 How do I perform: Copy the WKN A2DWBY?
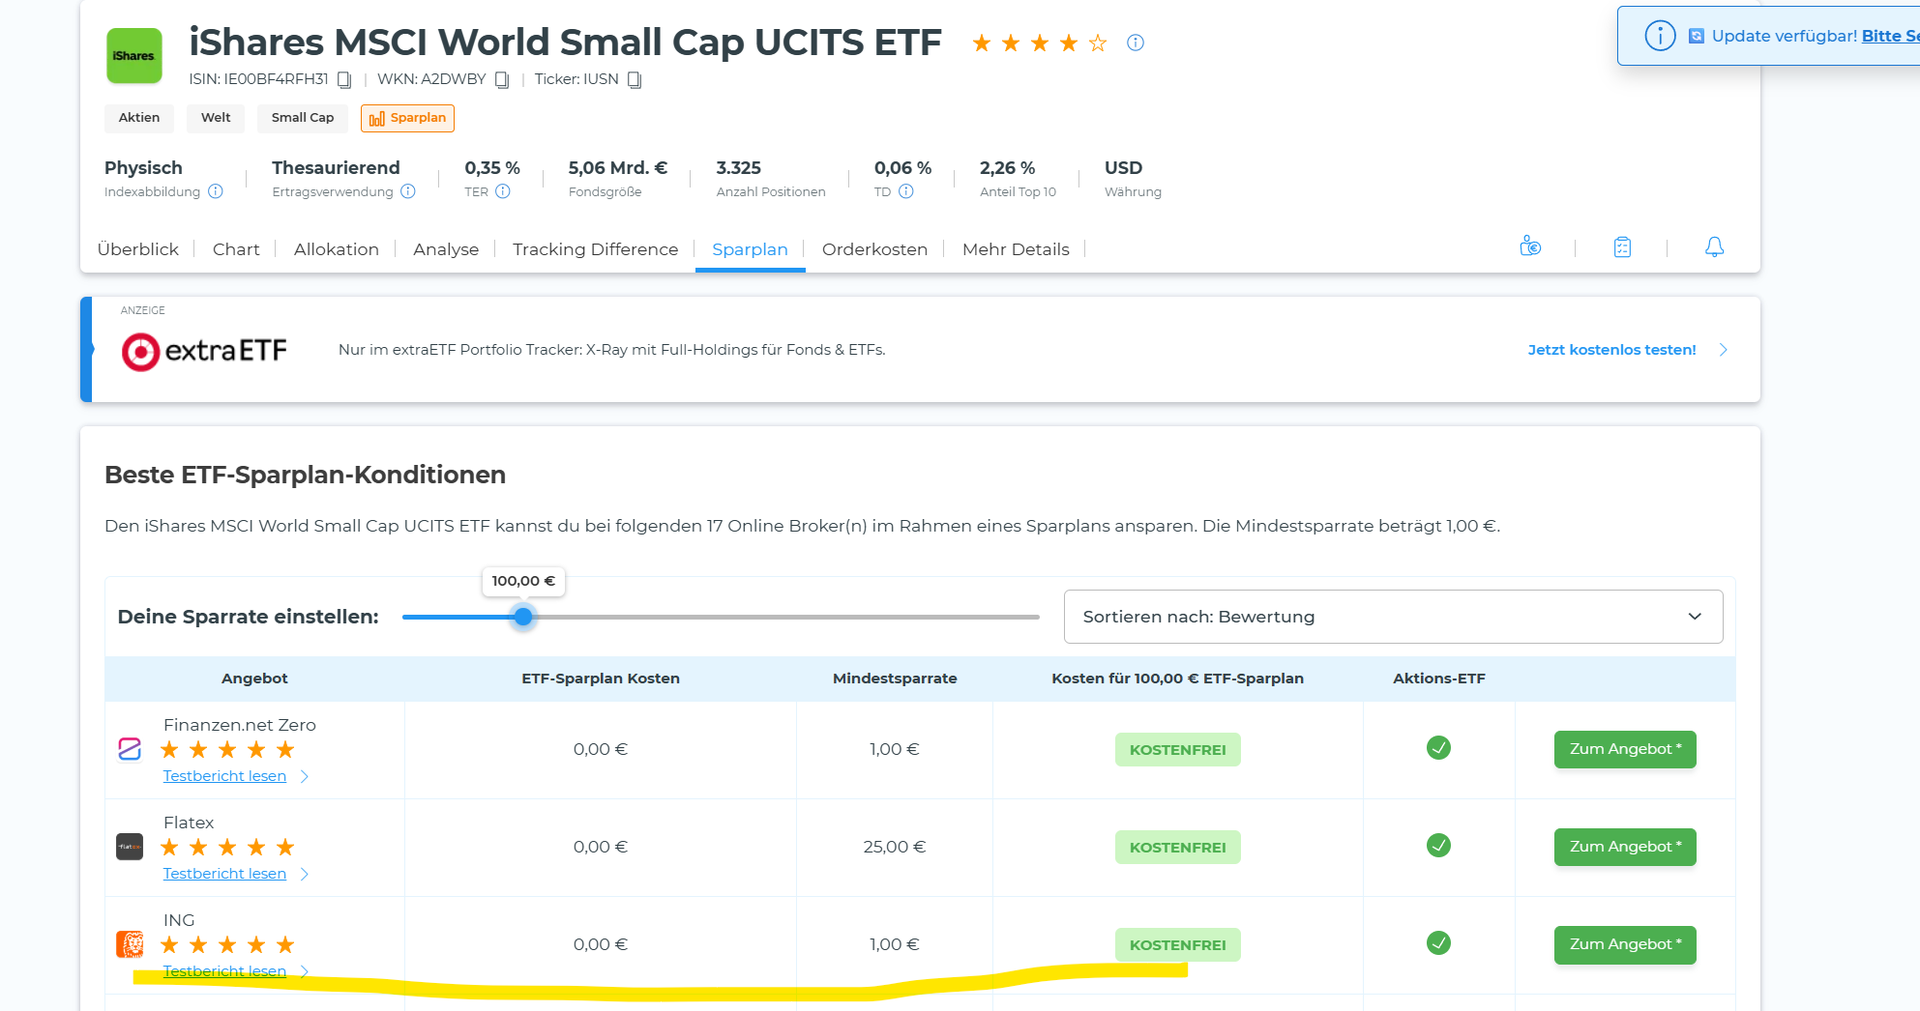(x=502, y=80)
